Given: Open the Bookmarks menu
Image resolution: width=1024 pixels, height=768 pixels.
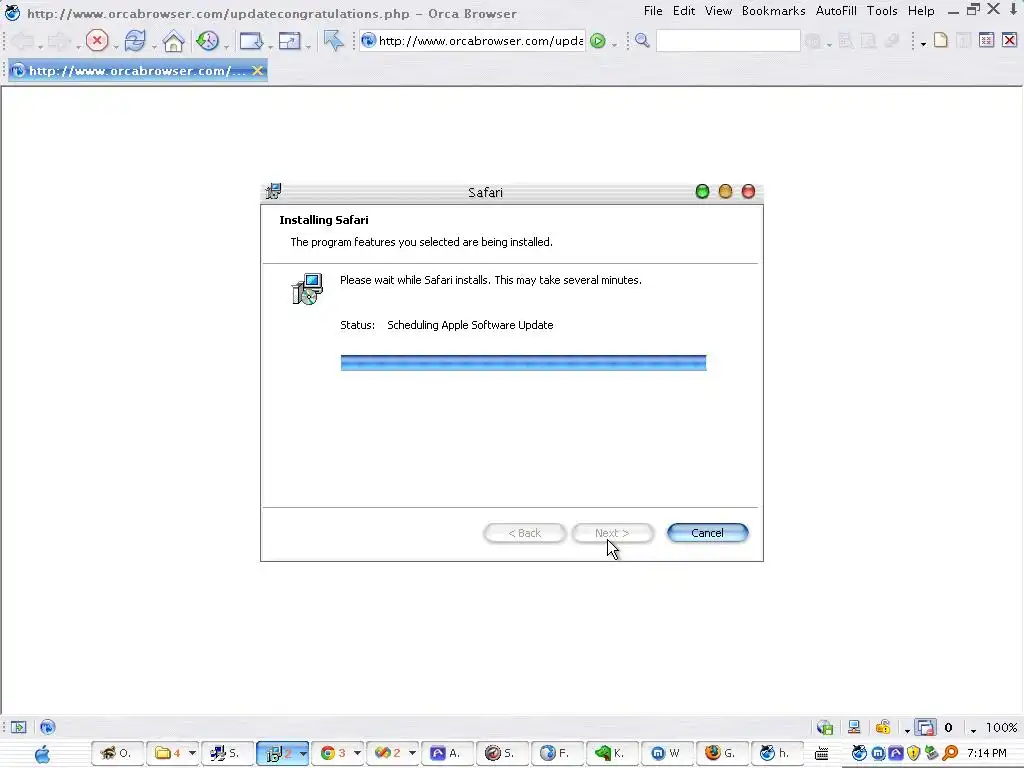Looking at the screenshot, I should pyautogui.click(x=773, y=11).
